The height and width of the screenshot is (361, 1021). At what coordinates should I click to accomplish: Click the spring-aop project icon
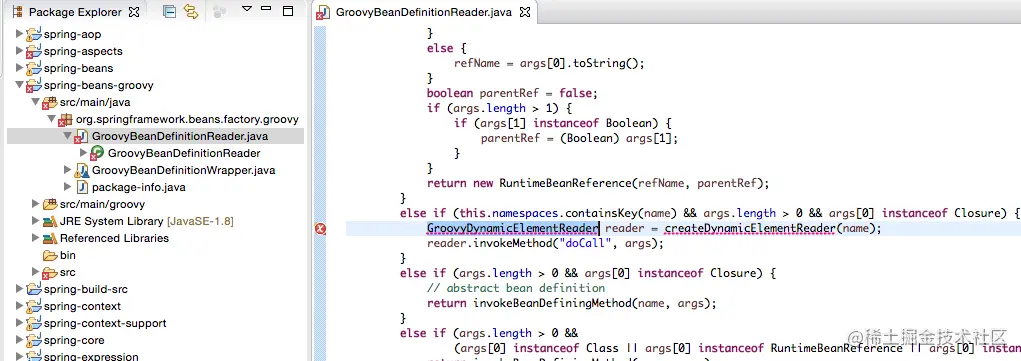[34, 35]
